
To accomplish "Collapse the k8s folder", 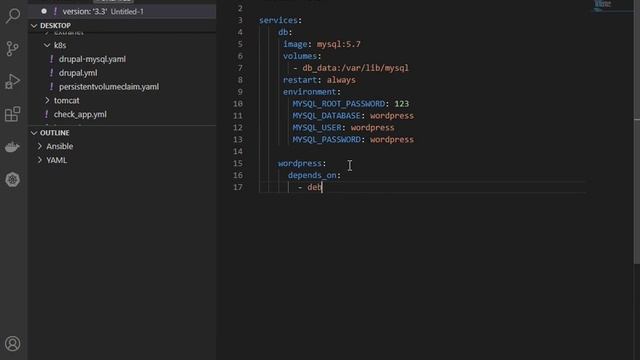I will pyautogui.click(x=47, y=45).
